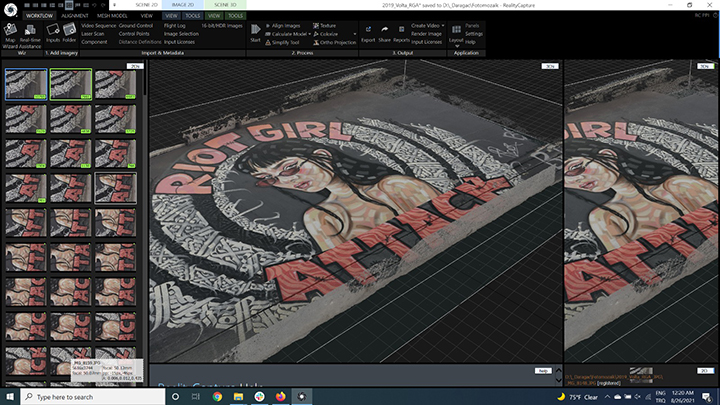Select the first image thumbnail with blue border
This screenshot has width=720, height=405.
tap(26, 84)
